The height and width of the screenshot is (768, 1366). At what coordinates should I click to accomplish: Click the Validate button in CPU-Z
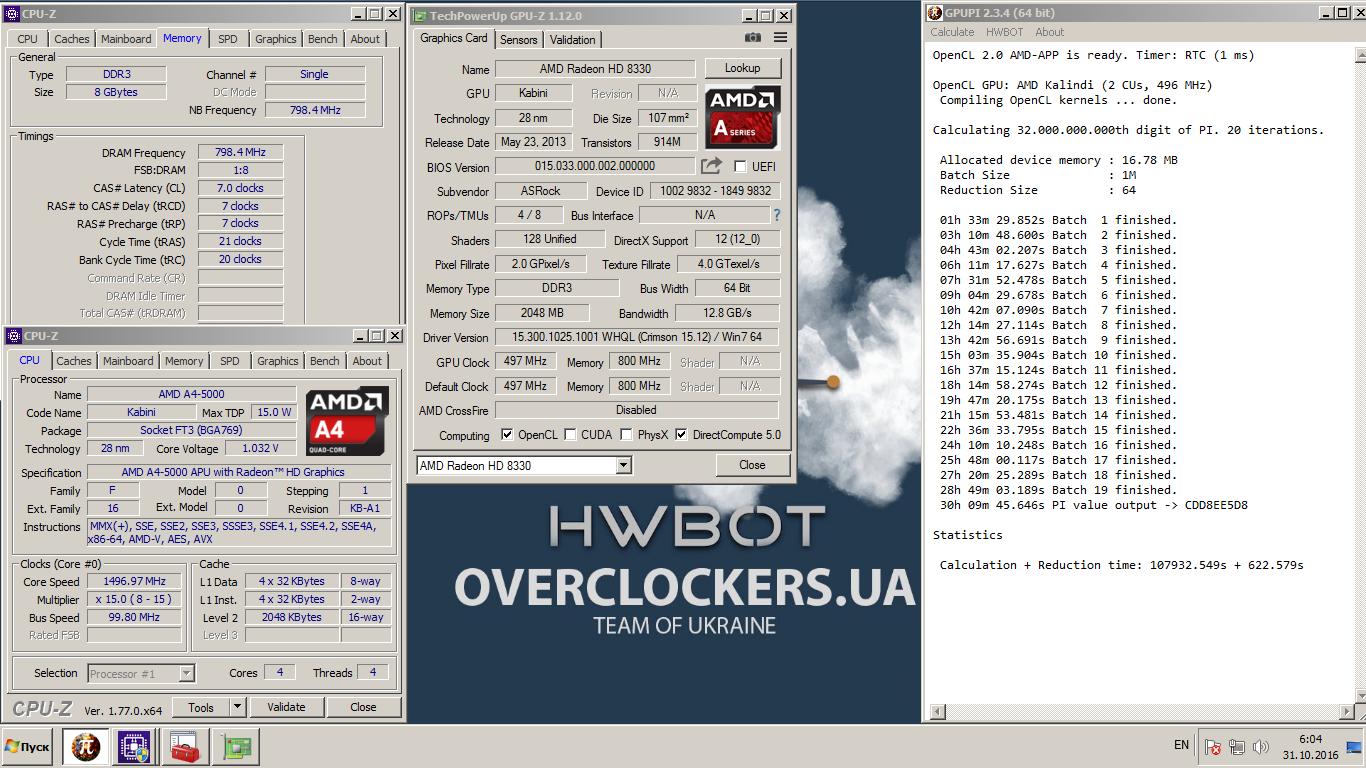286,707
